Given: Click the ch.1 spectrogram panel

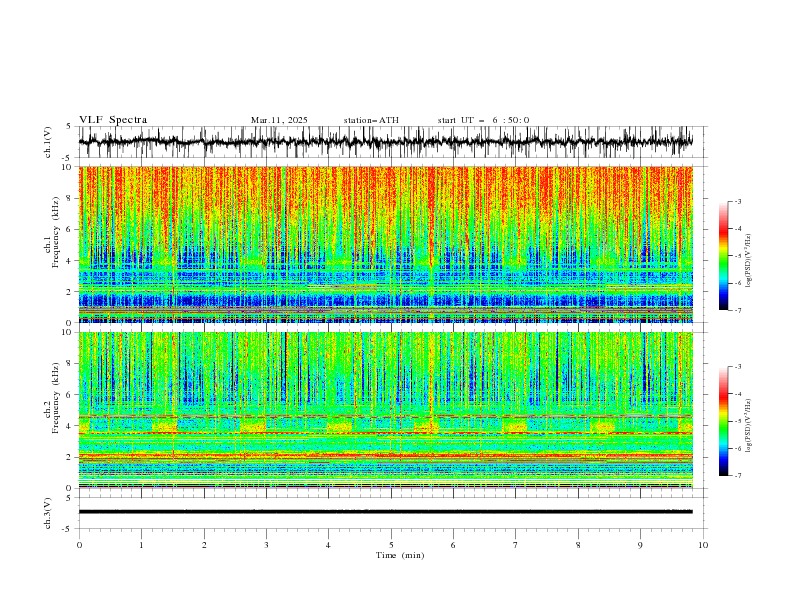Looking at the screenshot, I should click(x=386, y=244).
